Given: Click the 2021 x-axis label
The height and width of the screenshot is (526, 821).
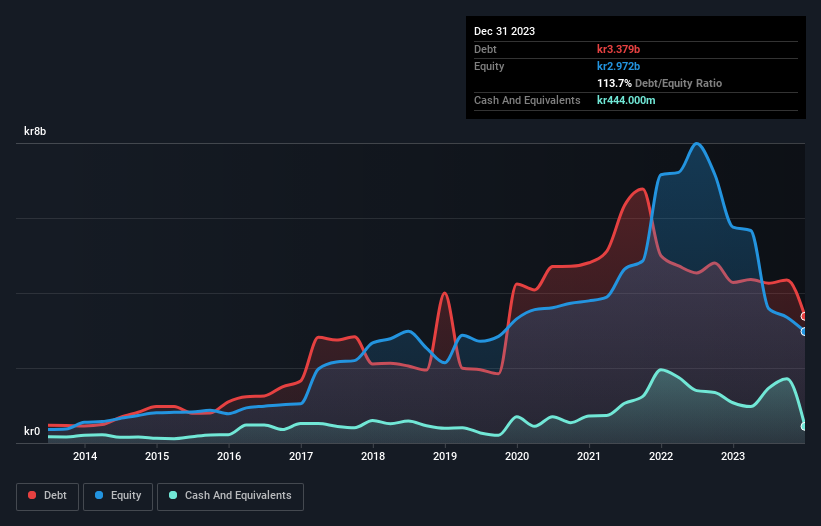Looking at the screenshot, I should tap(589, 456).
